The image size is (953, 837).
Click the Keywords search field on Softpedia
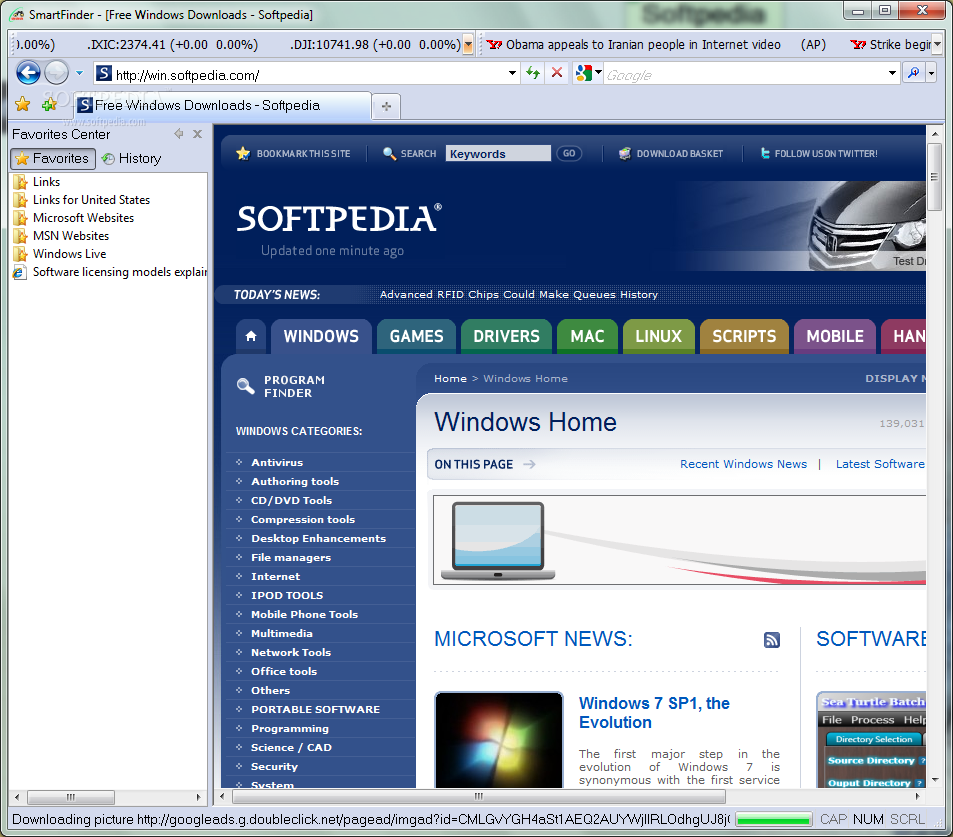pyautogui.click(x=498, y=154)
